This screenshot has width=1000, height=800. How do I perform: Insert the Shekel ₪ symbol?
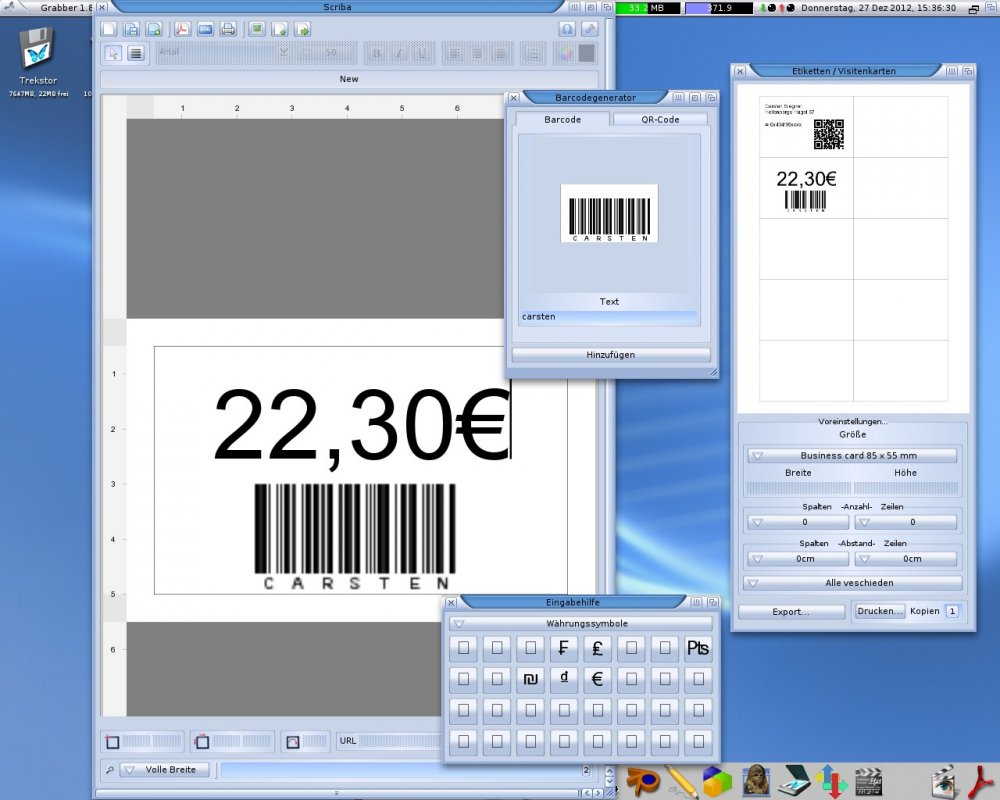click(531, 679)
